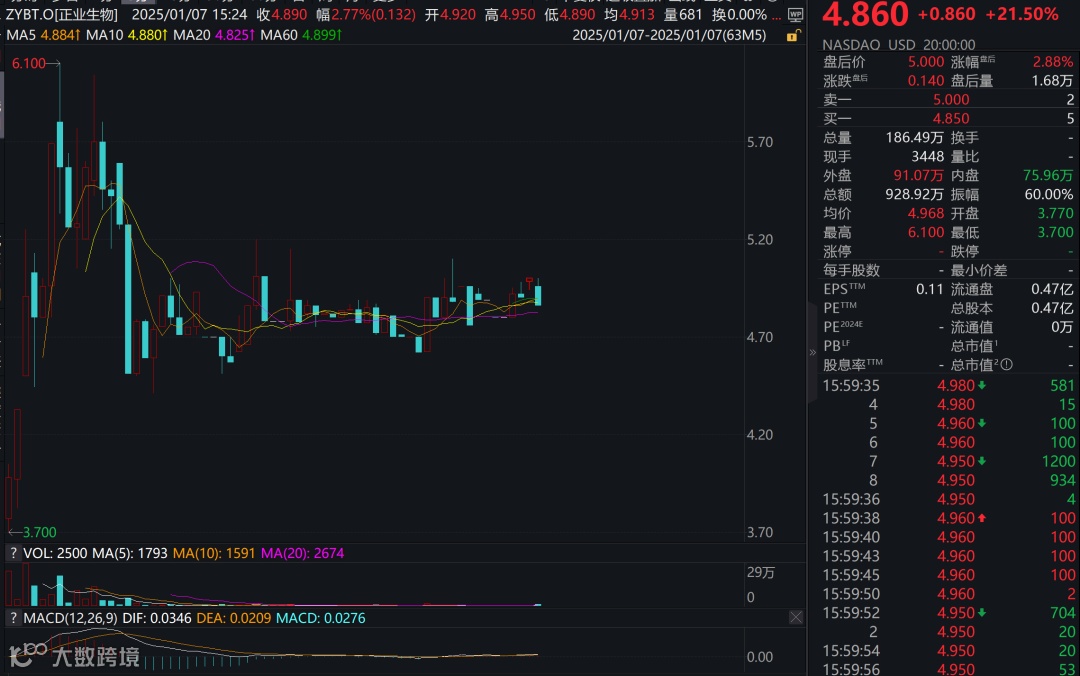Select the MA20 4.825 indicator label
Image resolution: width=1080 pixels, height=676 pixels.
pos(214,34)
